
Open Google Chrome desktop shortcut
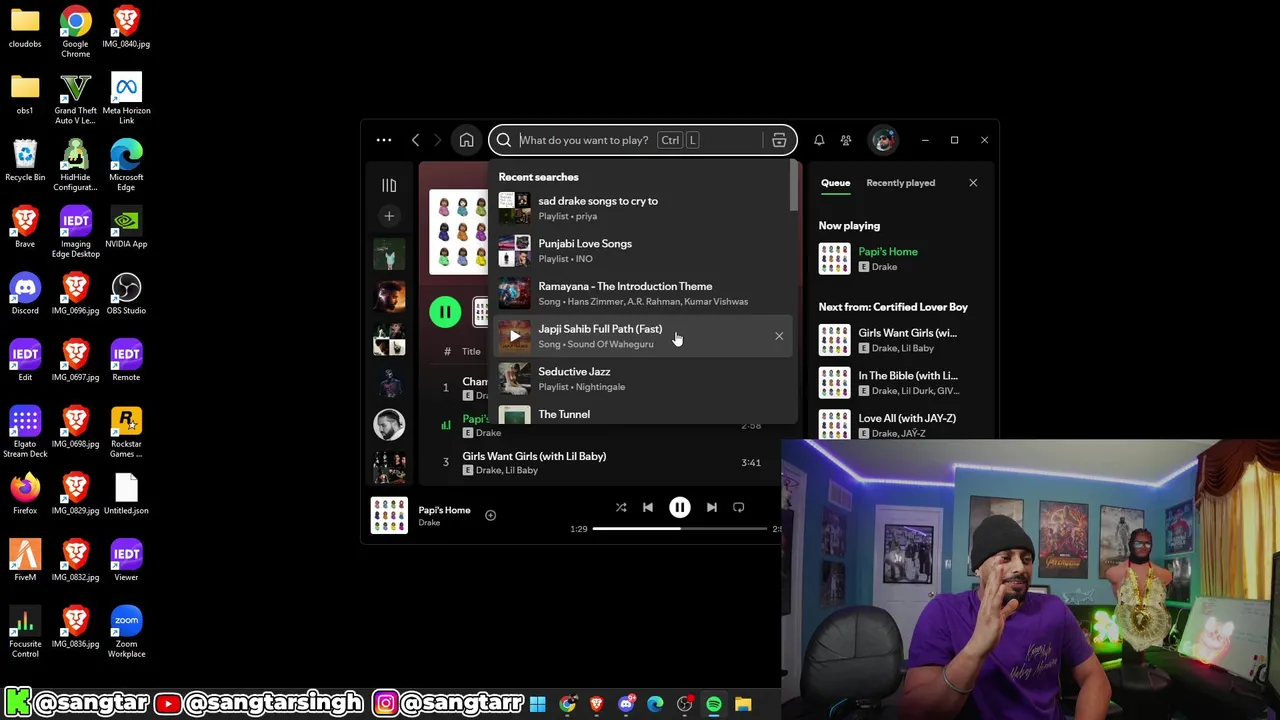click(75, 32)
